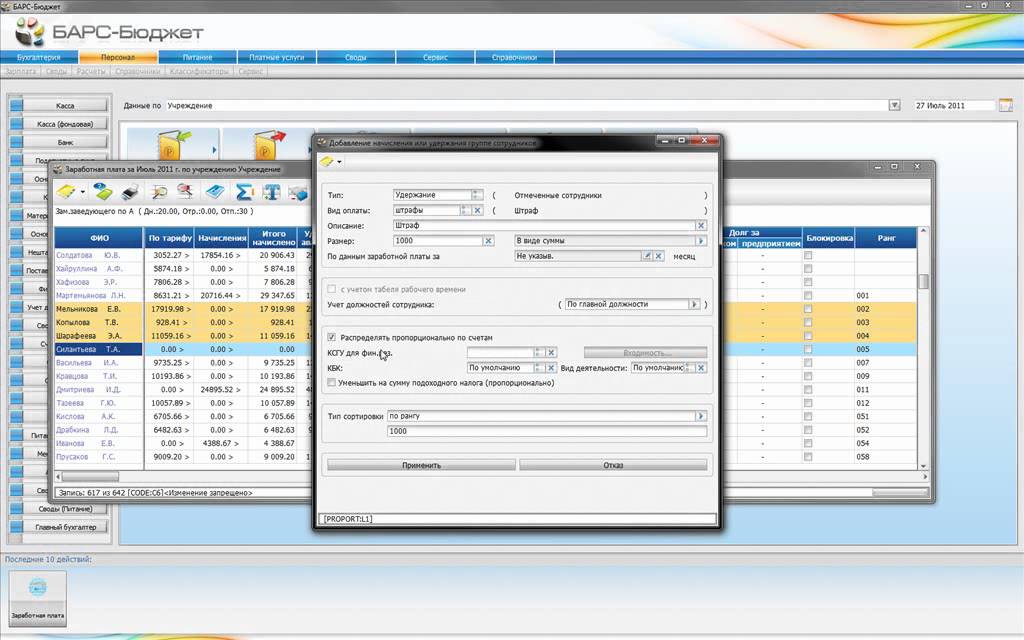Clear the Размер field using X icon
This screenshot has height=640, width=1024.
488,241
